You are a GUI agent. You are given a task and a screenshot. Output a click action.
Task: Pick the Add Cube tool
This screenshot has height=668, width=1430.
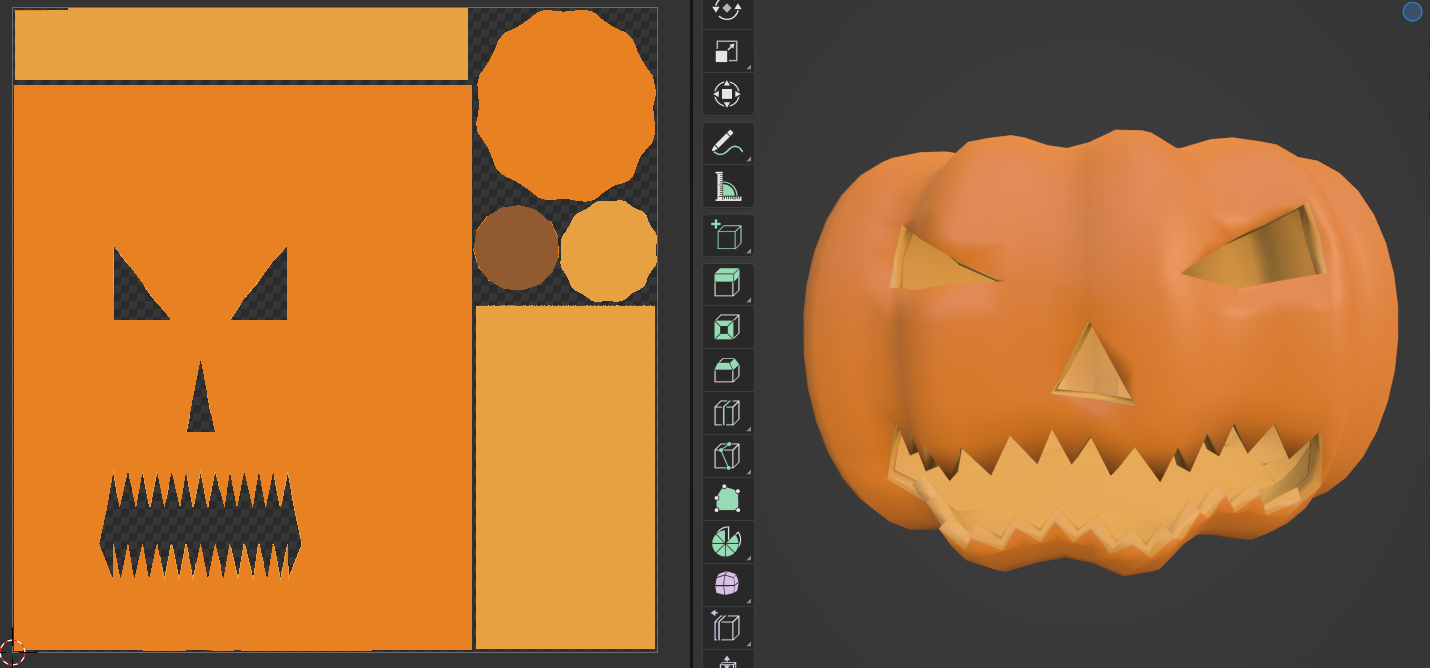click(x=727, y=236)
